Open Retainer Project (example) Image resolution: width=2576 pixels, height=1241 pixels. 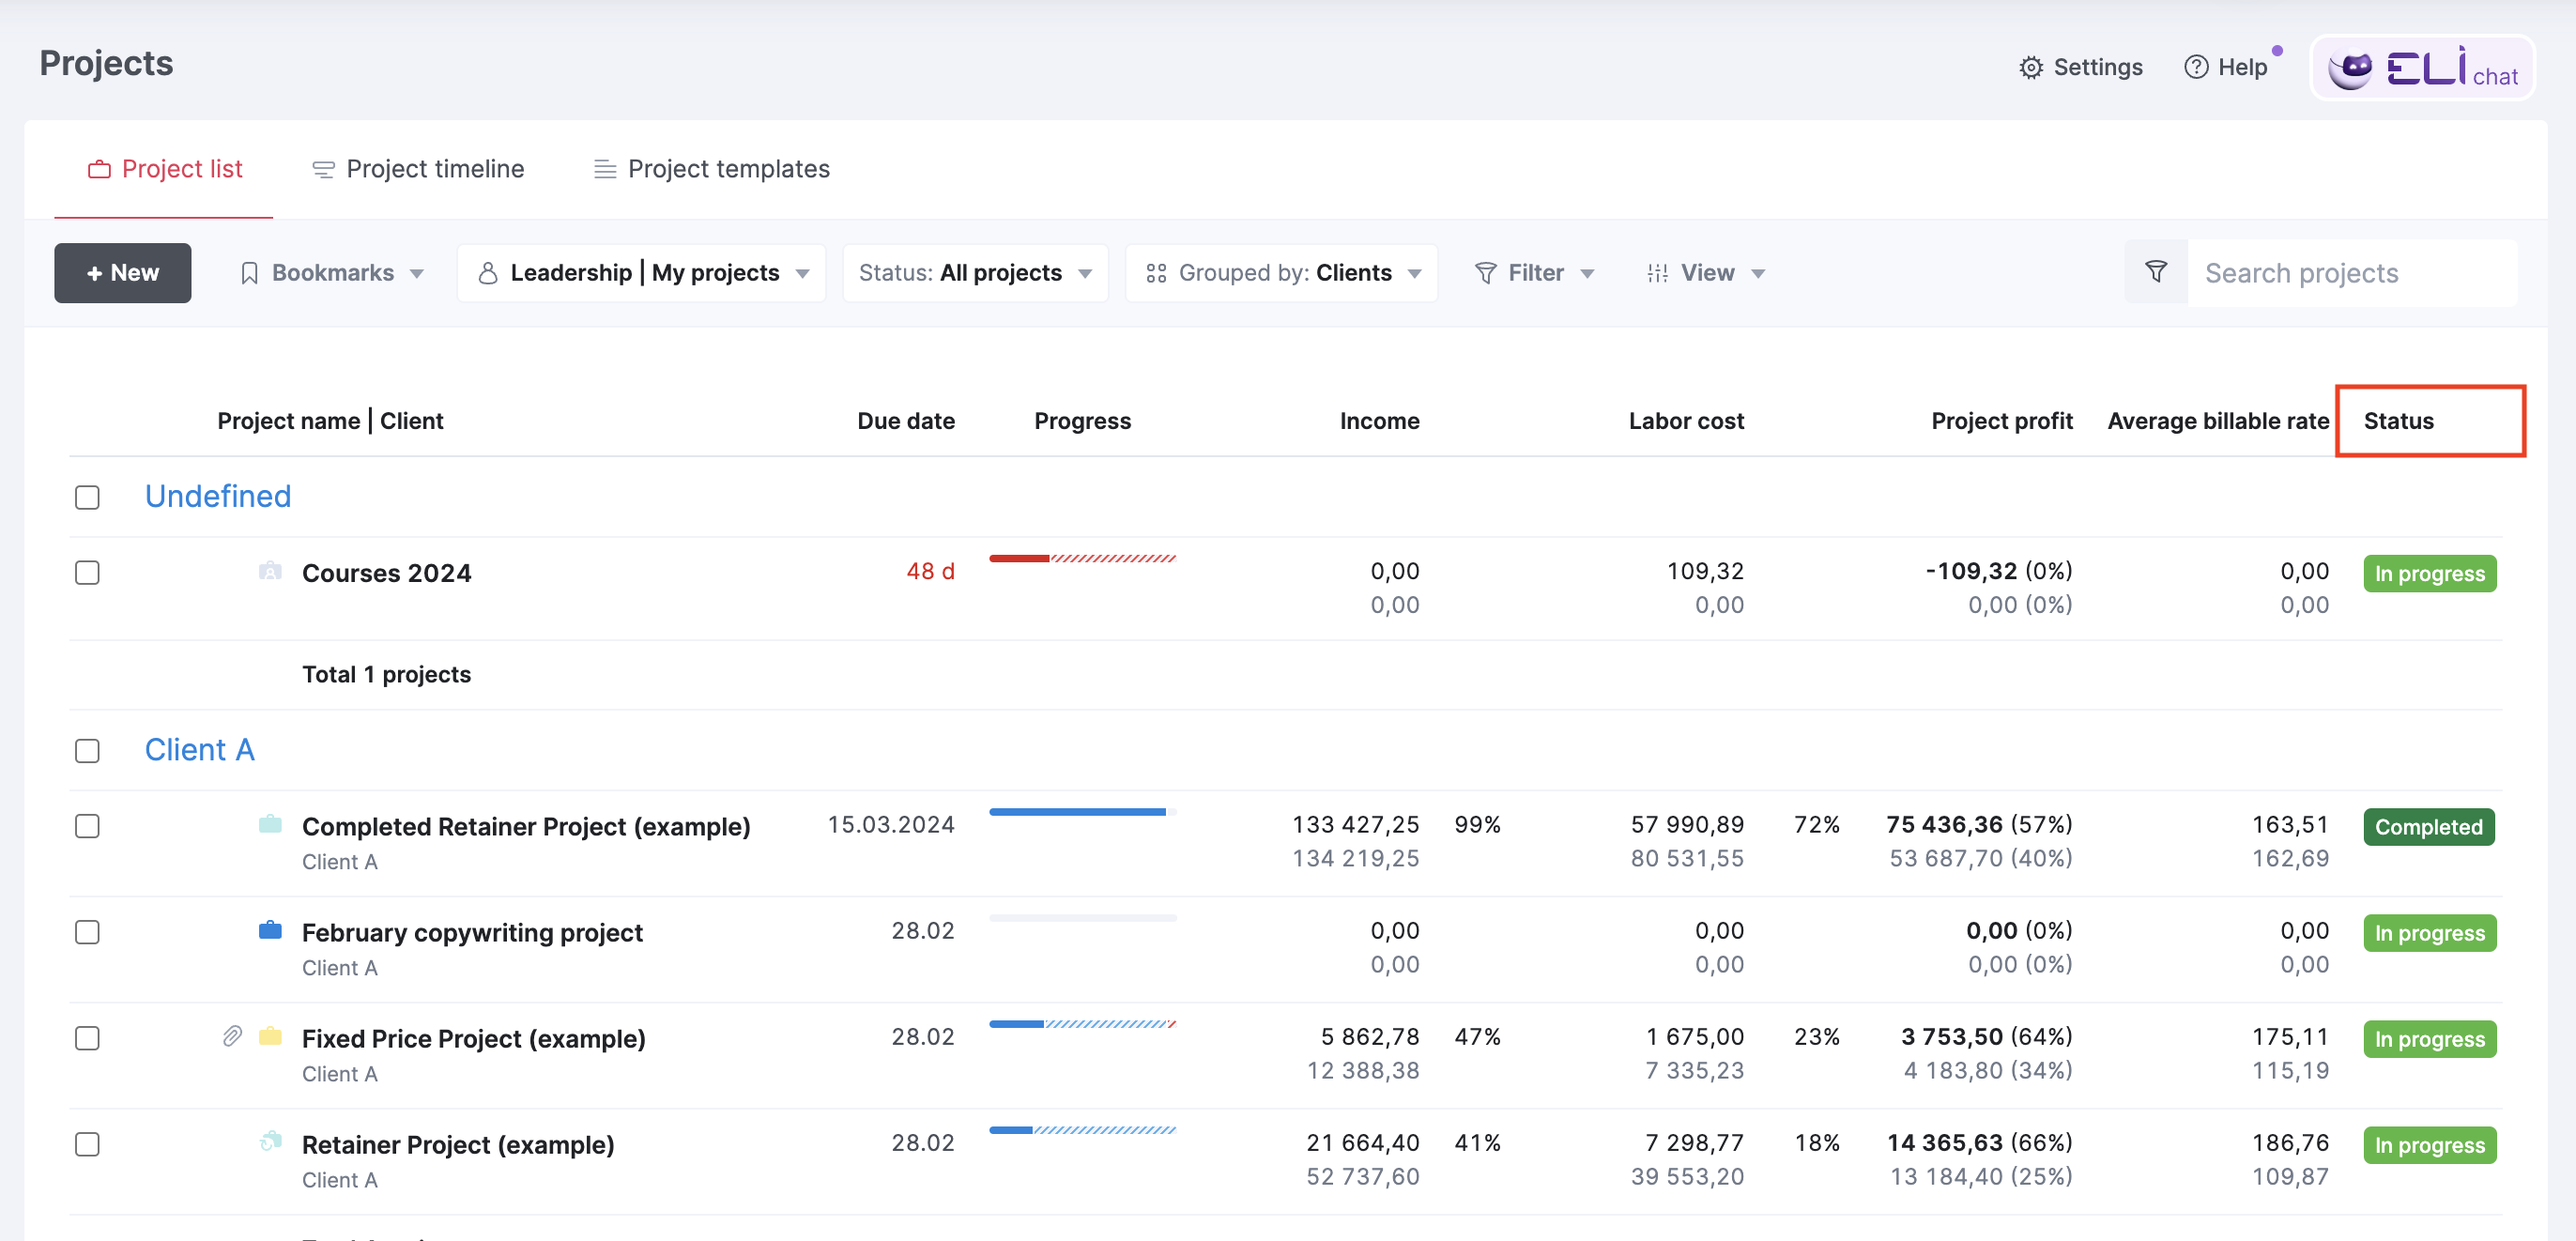(458, 1144)
